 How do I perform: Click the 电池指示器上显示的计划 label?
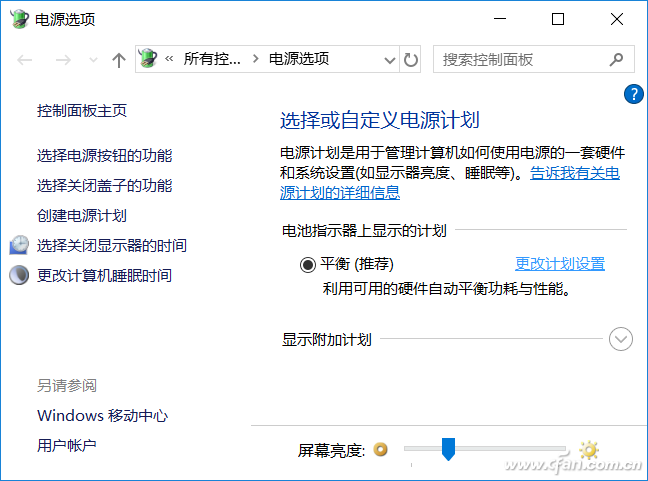click(x=364, y=230)
